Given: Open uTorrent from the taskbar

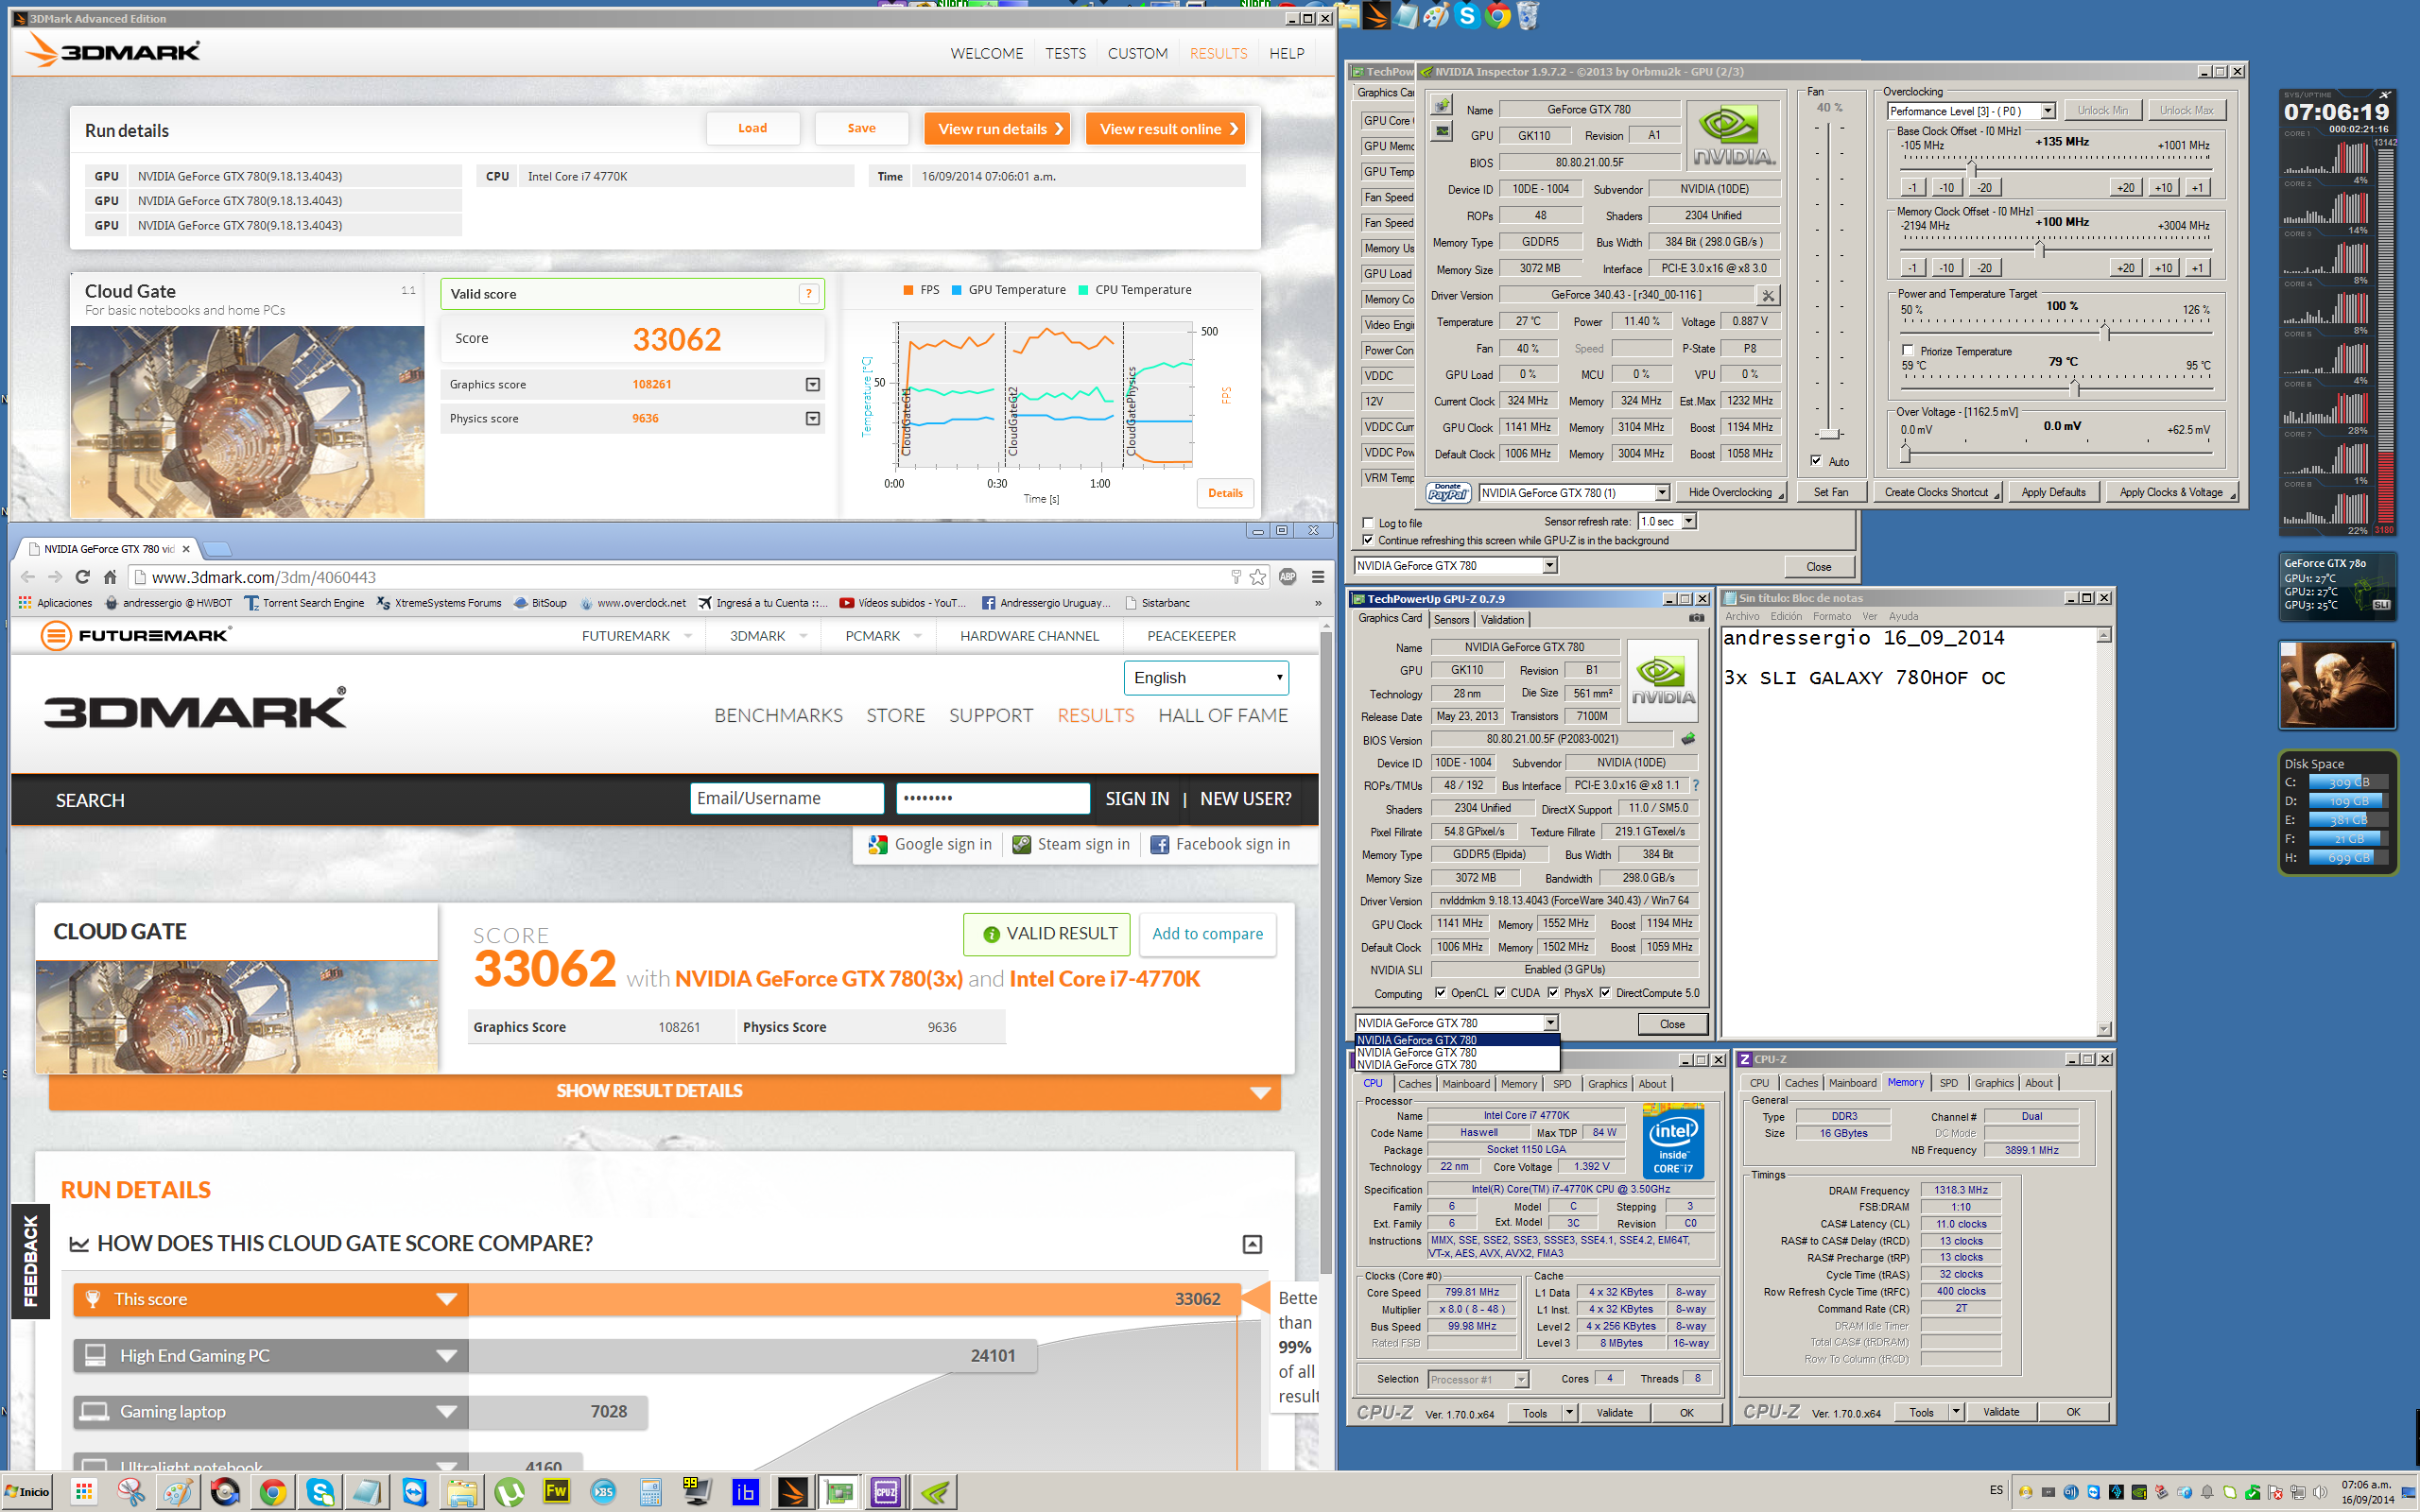Looking at the screenshot, I should point(509,1492).
